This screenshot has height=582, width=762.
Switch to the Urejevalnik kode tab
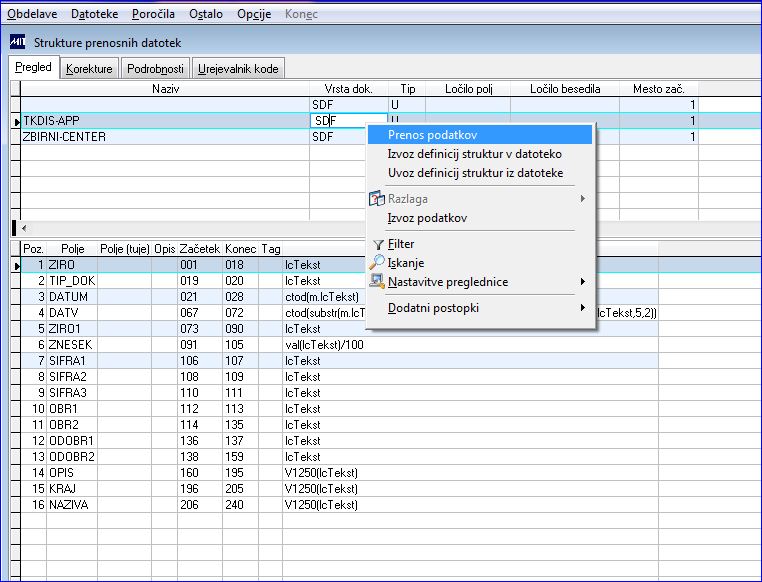tap(238, 68)
